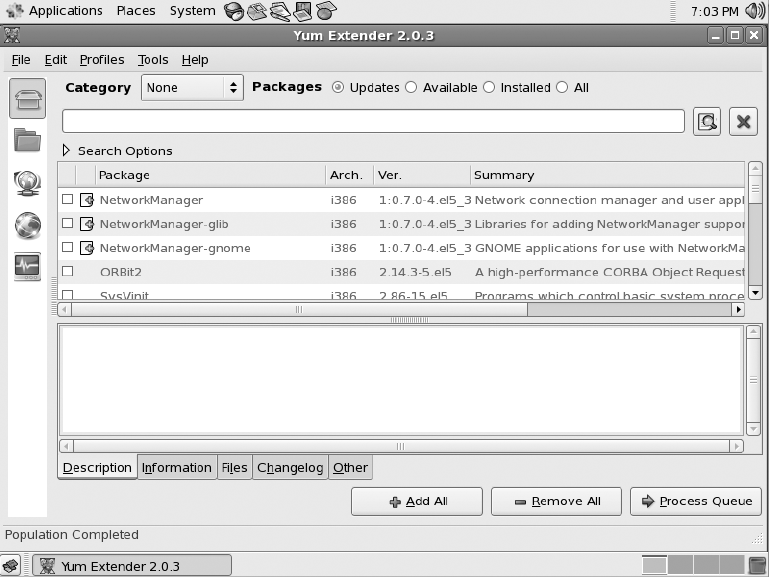The image size is (769, 577).
Task: Open the trash icon in bottom panel
Action: pos(758,565)
